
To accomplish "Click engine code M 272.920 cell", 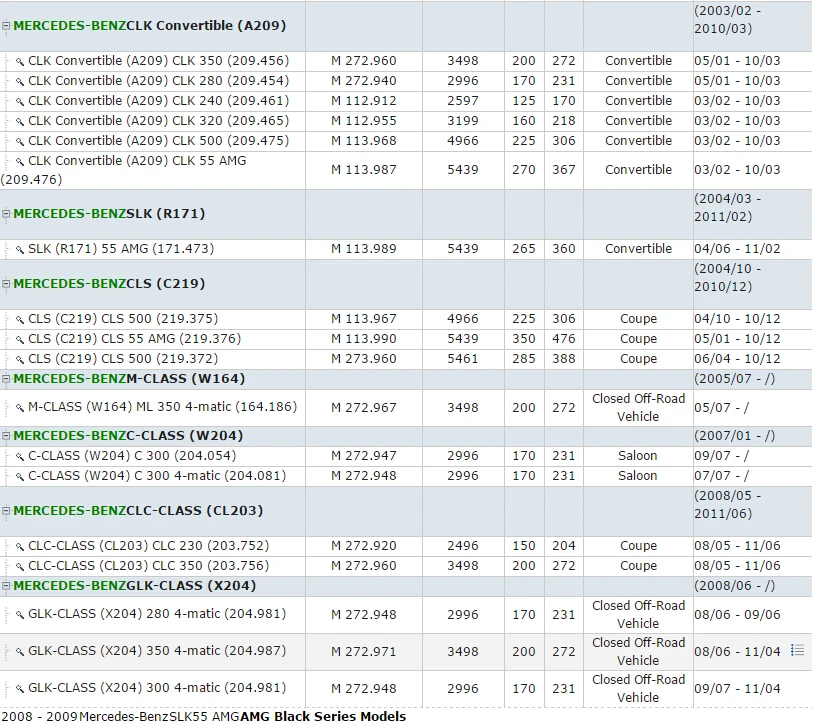I will [x=364, y=546].
